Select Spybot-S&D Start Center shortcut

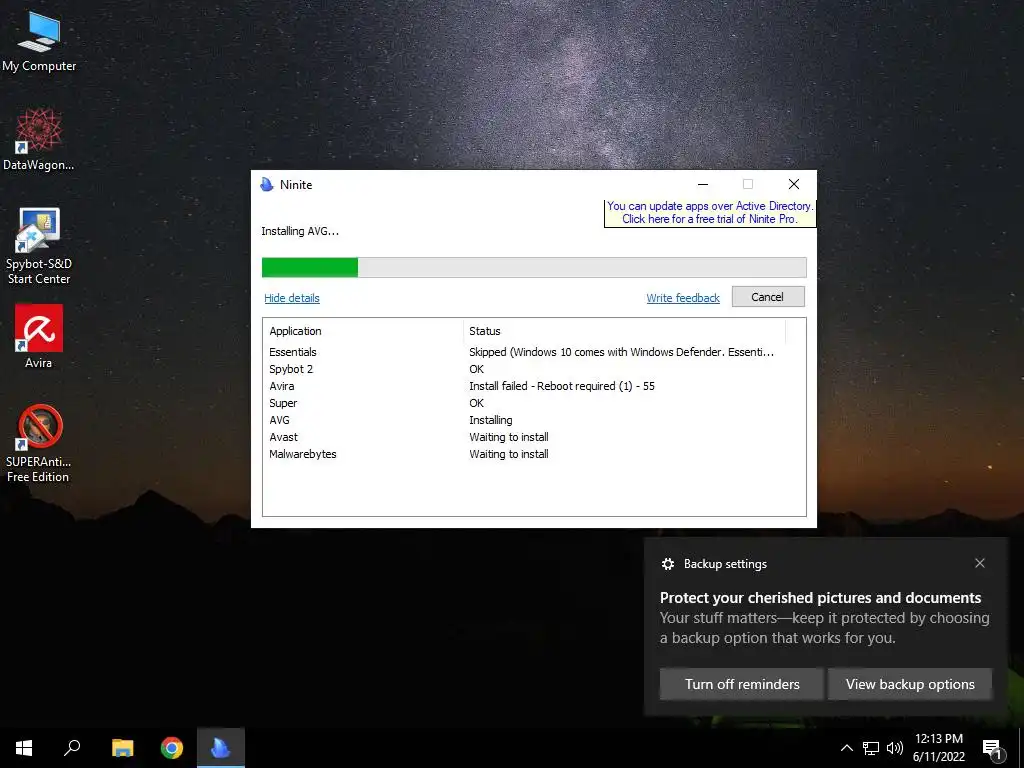pos(39,246)
